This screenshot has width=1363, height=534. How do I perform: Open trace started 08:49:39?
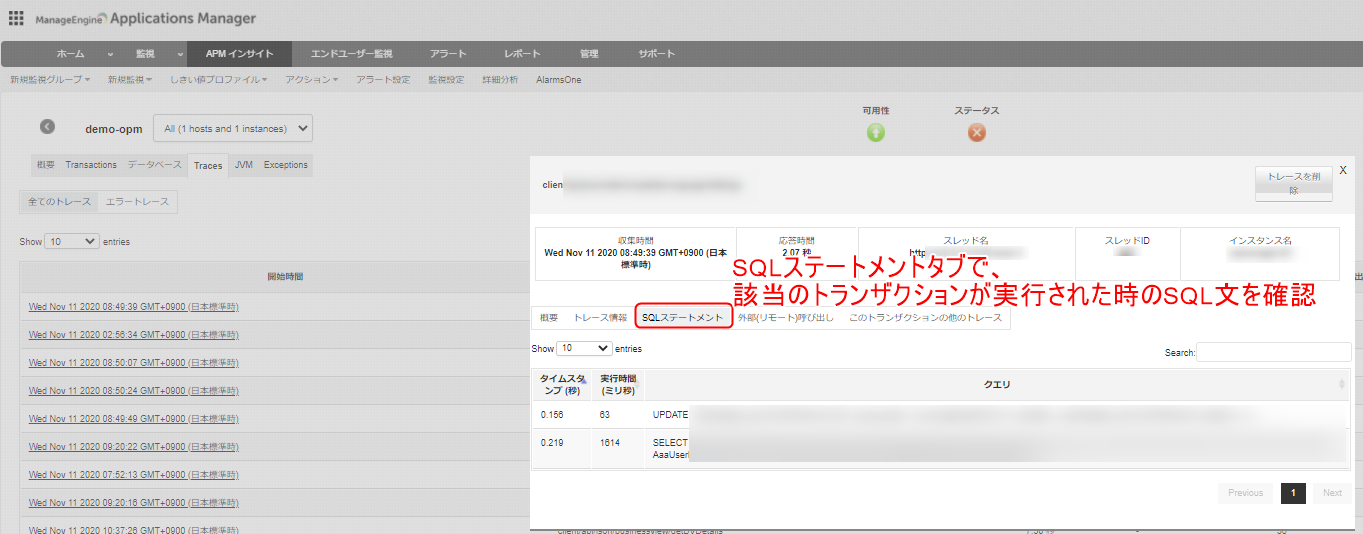click(134, 307)
